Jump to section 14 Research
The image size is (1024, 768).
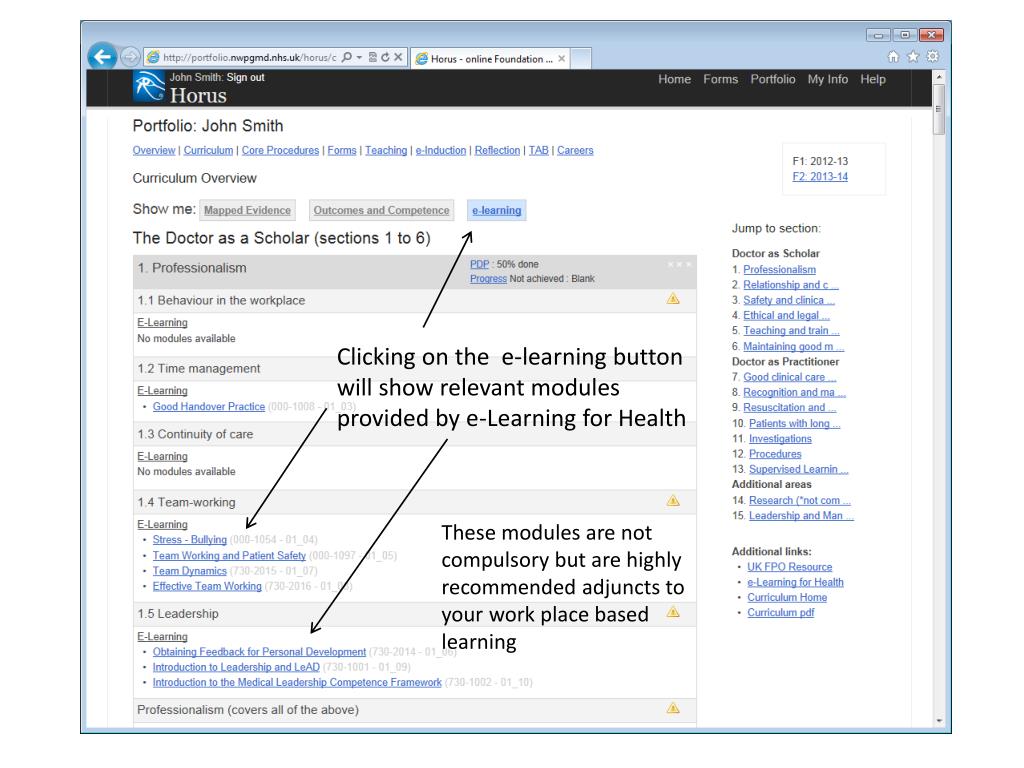click(x=800, y=500)
